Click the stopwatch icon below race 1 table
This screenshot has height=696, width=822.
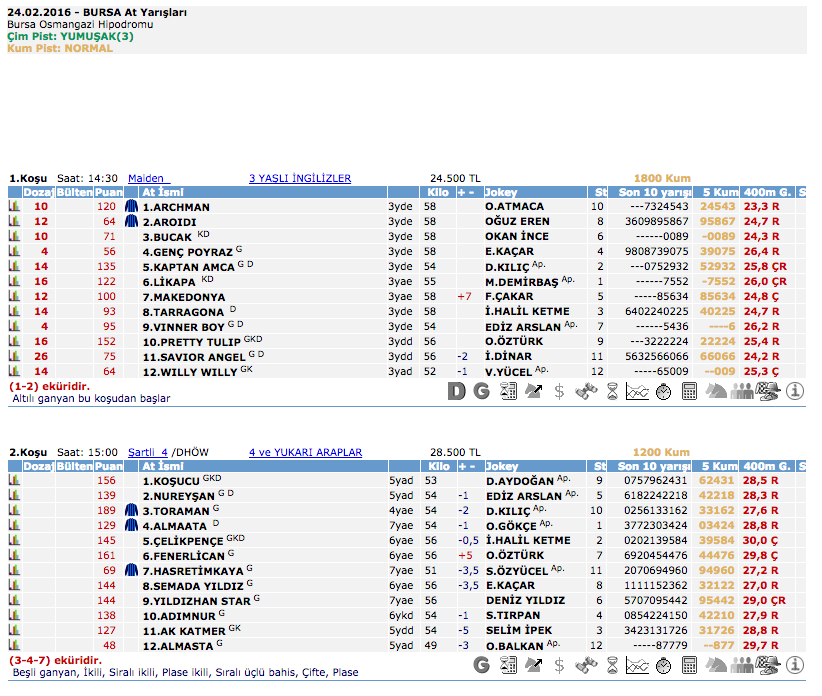[664, 390]
